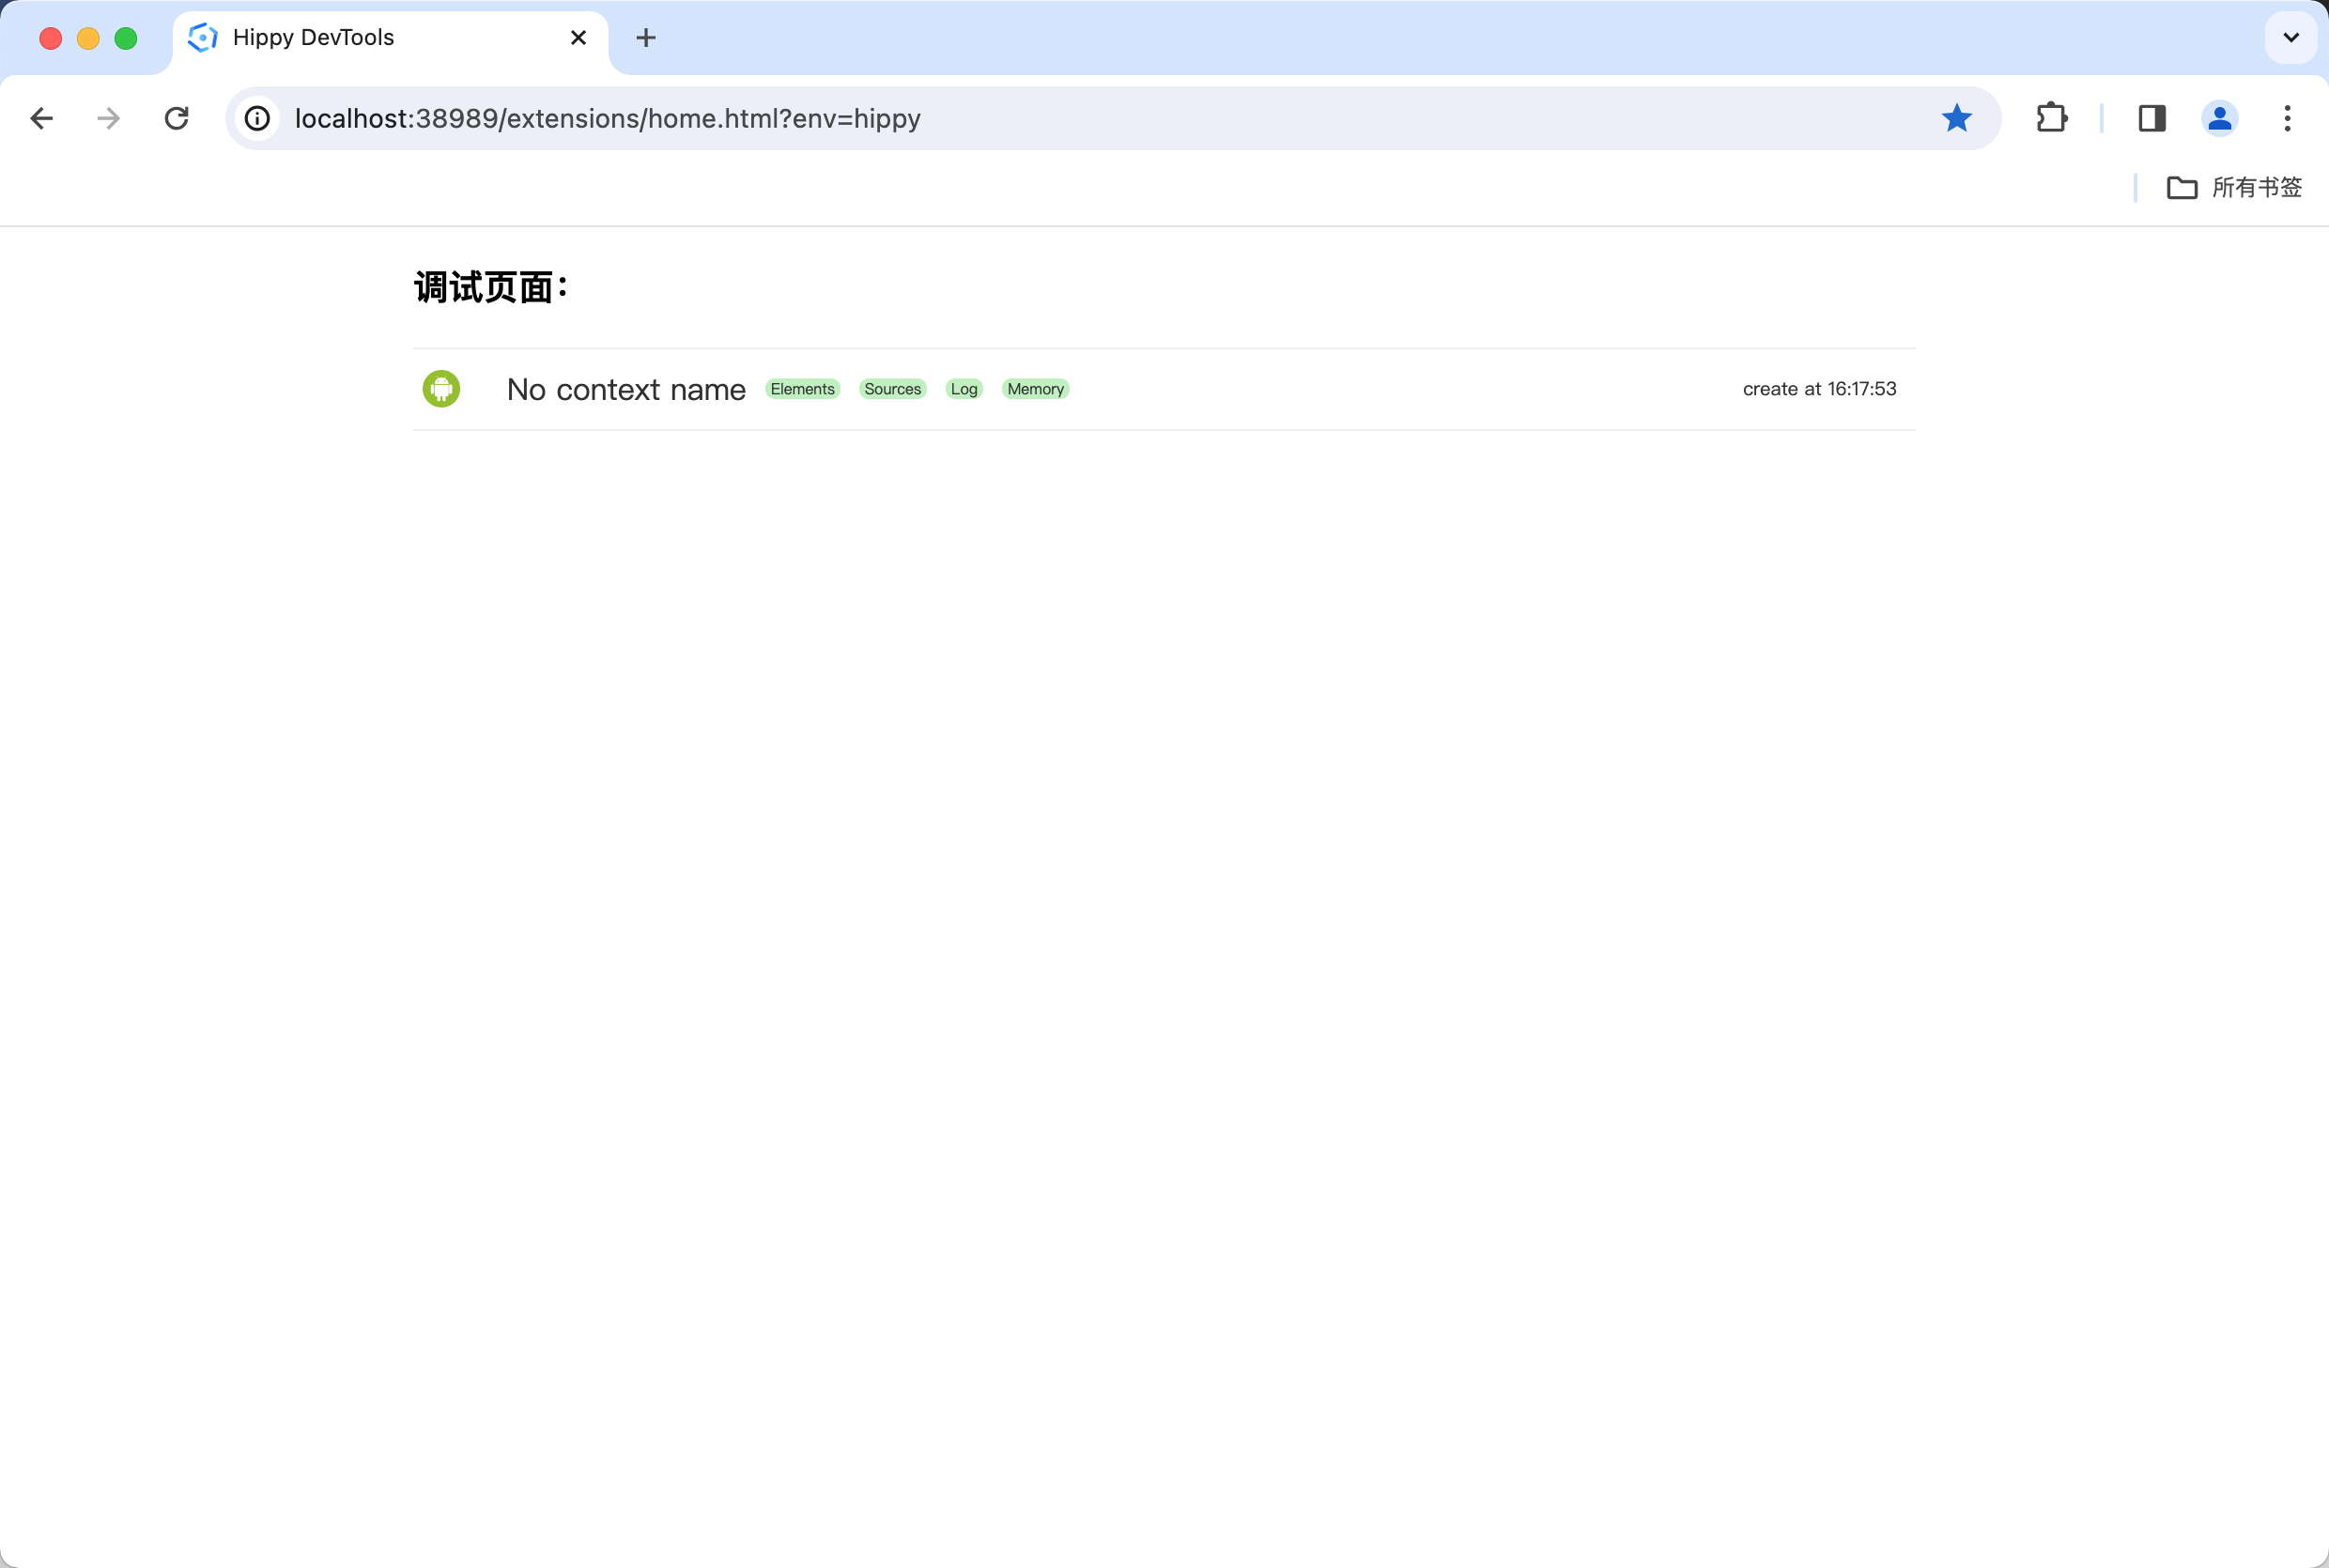2329x1568 pixels.
Task: Close the Hippy DevTools tab
Action: click(578, 38)
